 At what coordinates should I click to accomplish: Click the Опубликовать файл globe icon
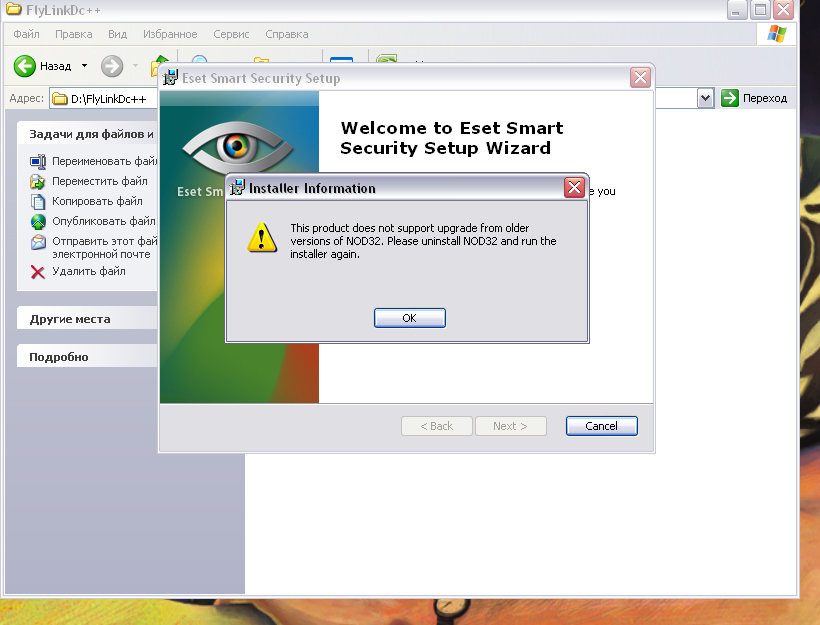pos(38,221)
